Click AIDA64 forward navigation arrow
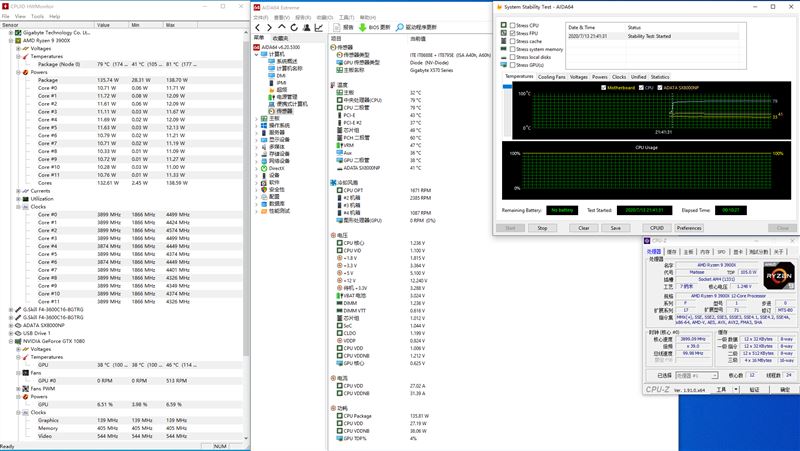Viewport: 800px width, 451px height. coord(269,28)
